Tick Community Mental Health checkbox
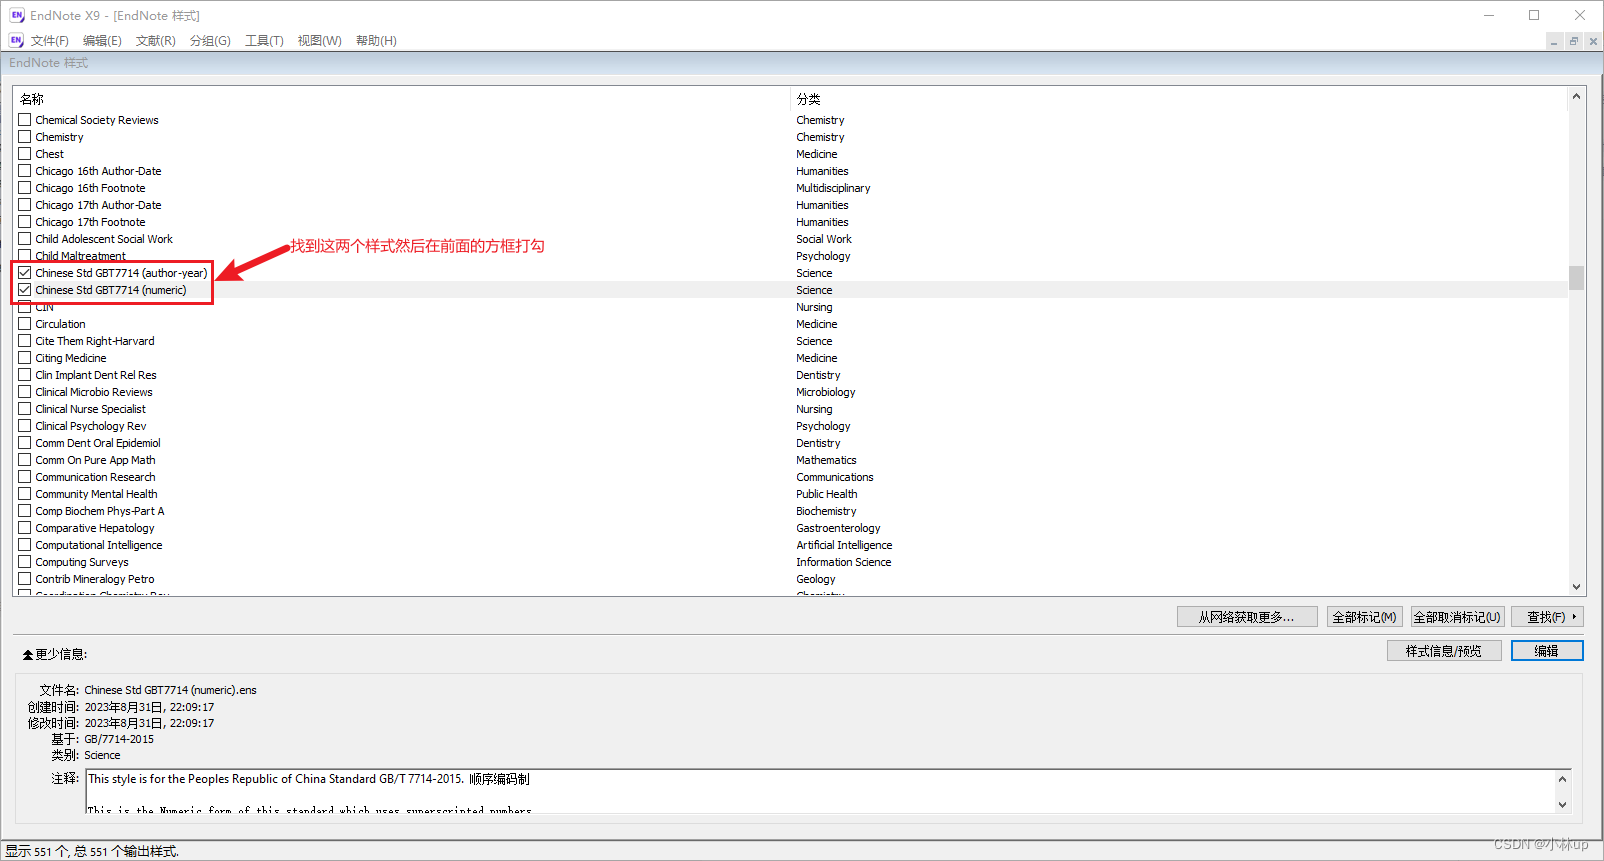Viewport: 1604px width, 861px height. tap(25, 493)
